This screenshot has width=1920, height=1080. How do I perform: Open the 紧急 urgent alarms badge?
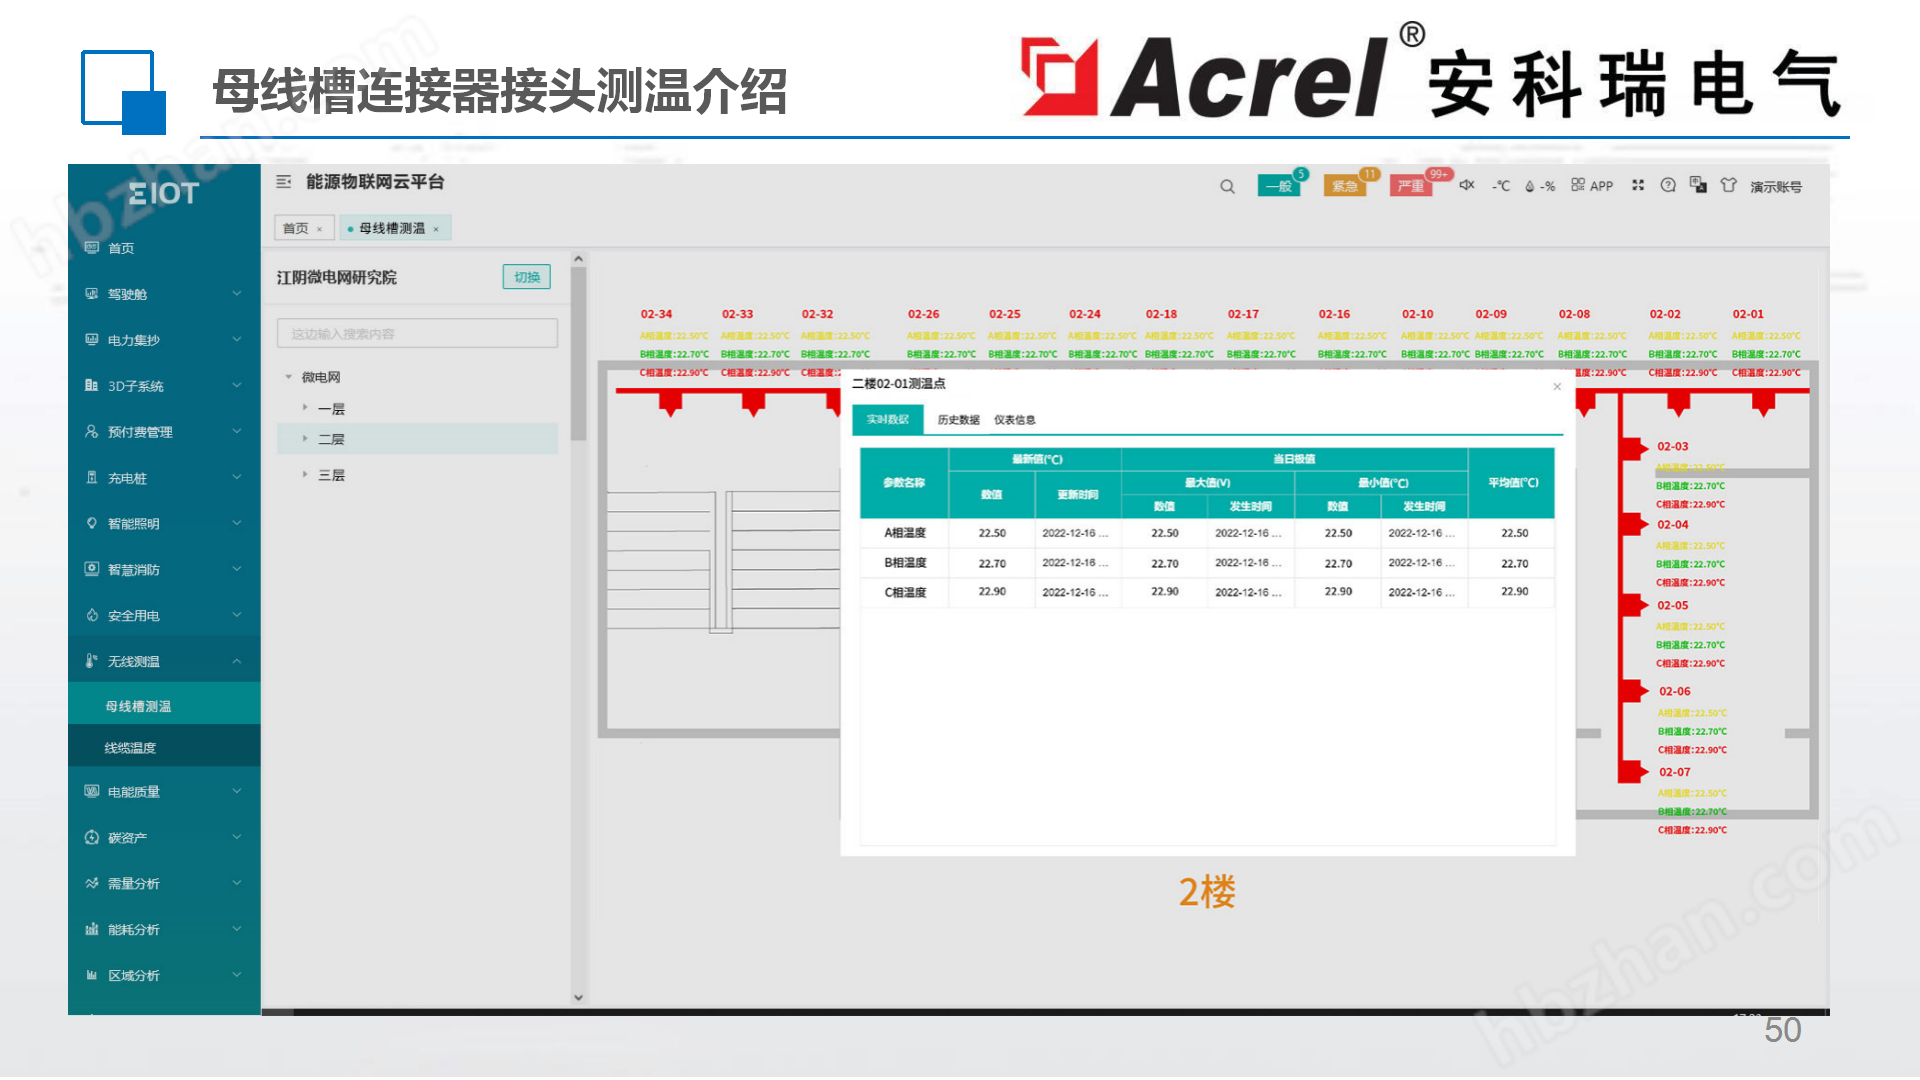pyautogui.click(x=1345, y=186)
